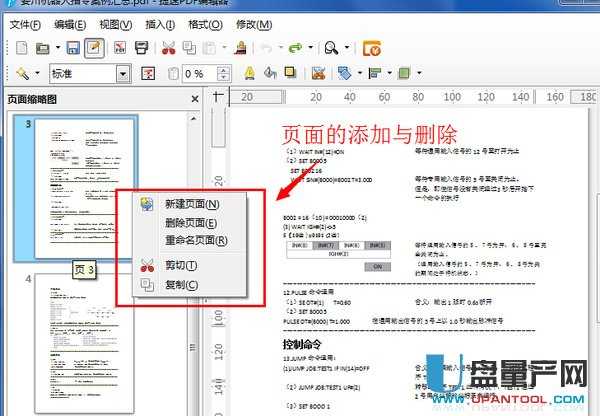Click the Export as PDF icon

(x=119, y=47)
